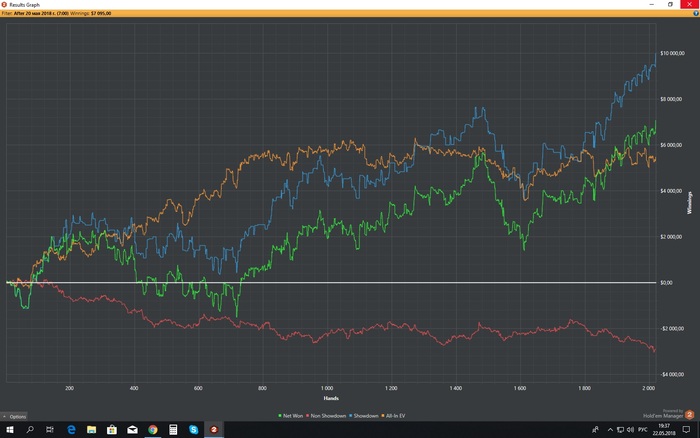This screenshot has height=438, width=700.
Task: Click the $0,00 axis label
Action: 666,283
